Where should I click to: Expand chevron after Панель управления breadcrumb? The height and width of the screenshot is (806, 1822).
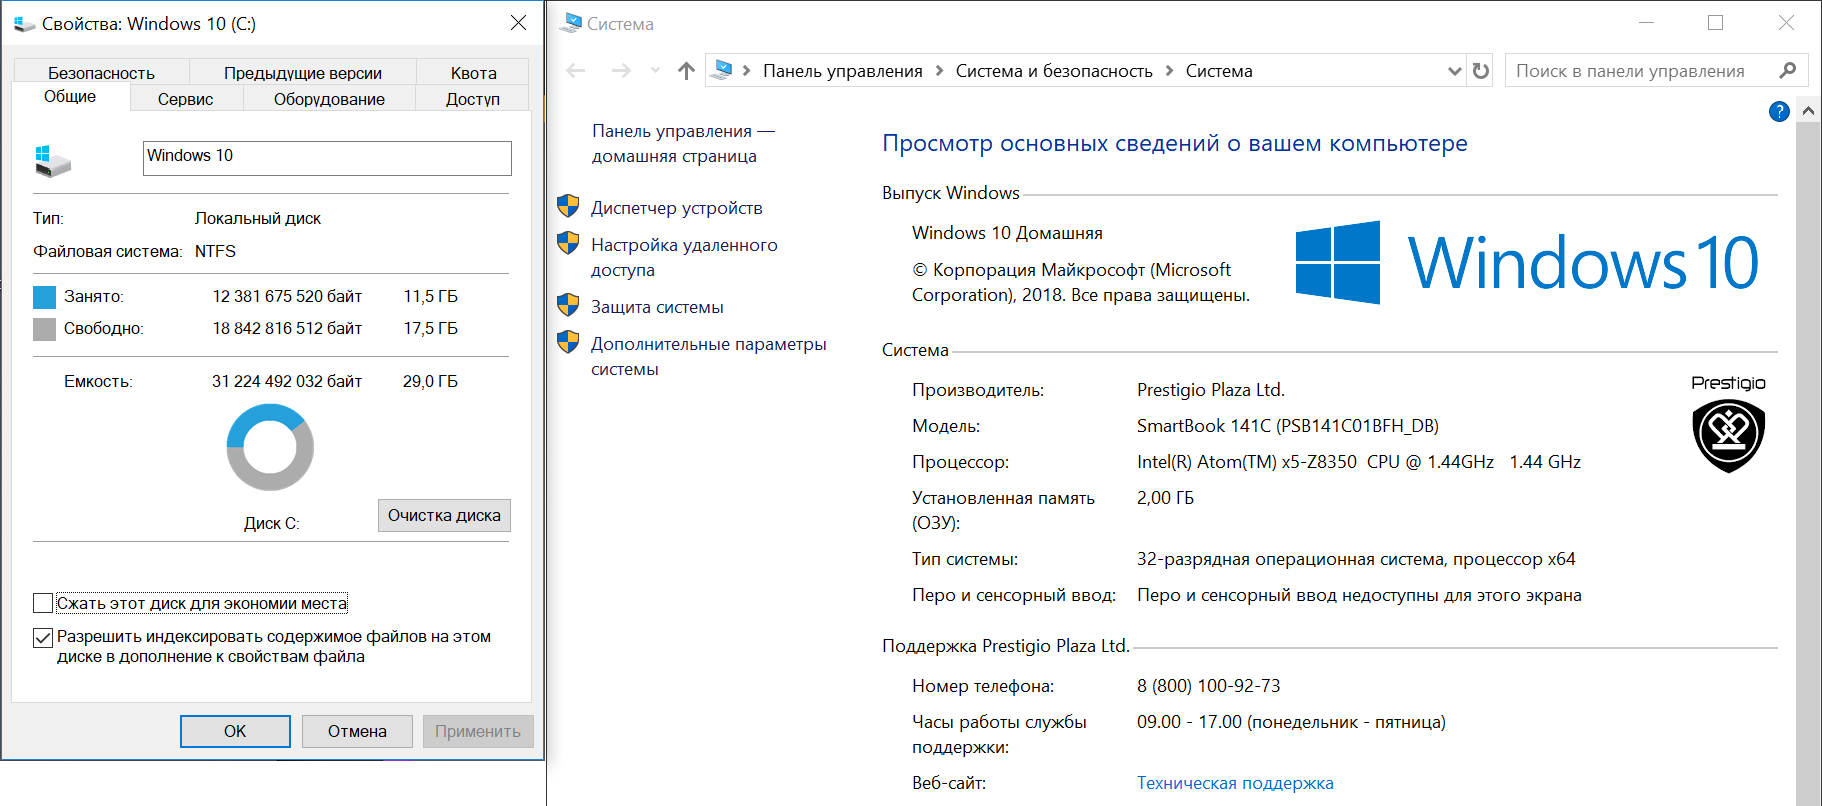[x=939, y=71]
